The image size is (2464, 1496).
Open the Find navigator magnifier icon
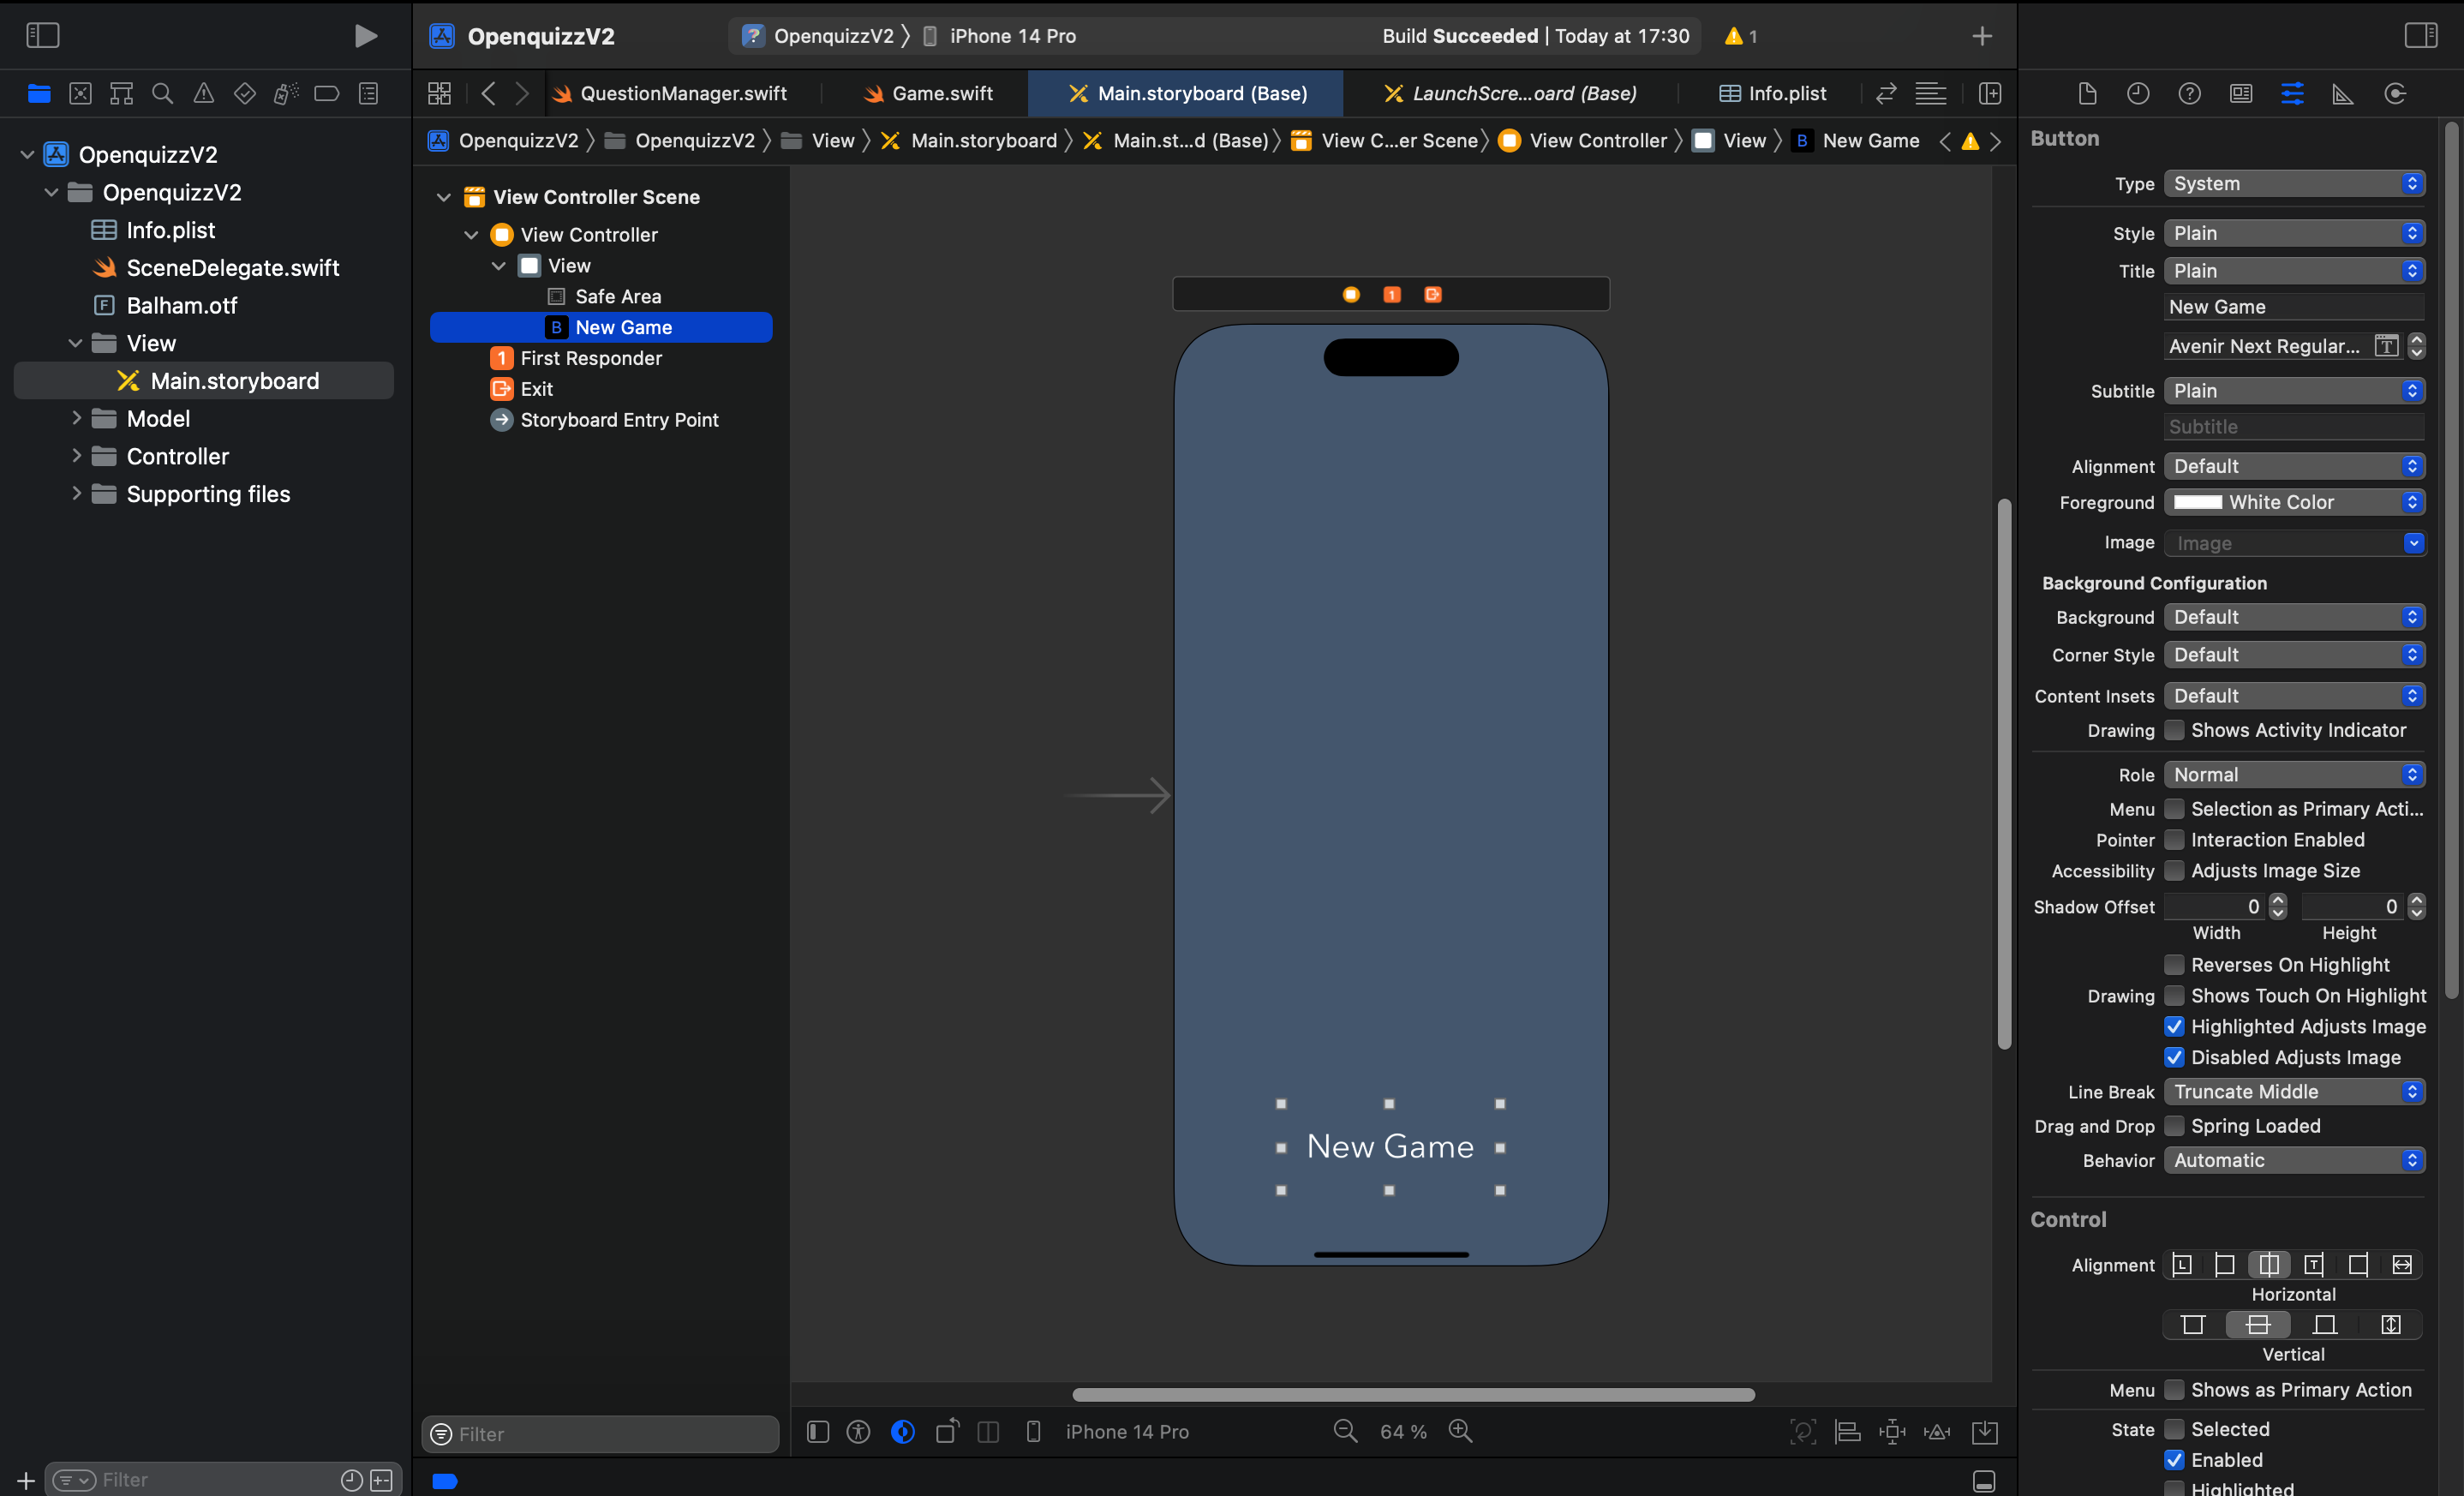click(x=162, y=94)
